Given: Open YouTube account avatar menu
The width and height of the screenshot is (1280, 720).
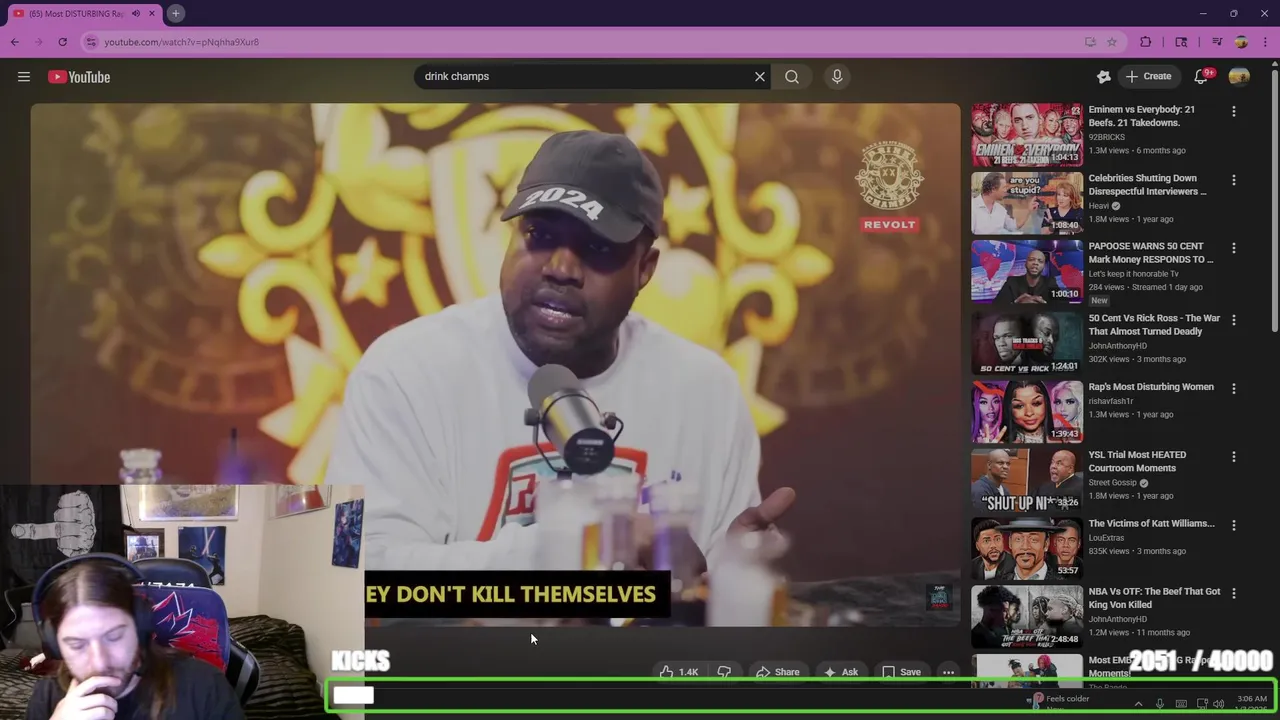Looking at the screenshot, I should (x=1239, y=77).
